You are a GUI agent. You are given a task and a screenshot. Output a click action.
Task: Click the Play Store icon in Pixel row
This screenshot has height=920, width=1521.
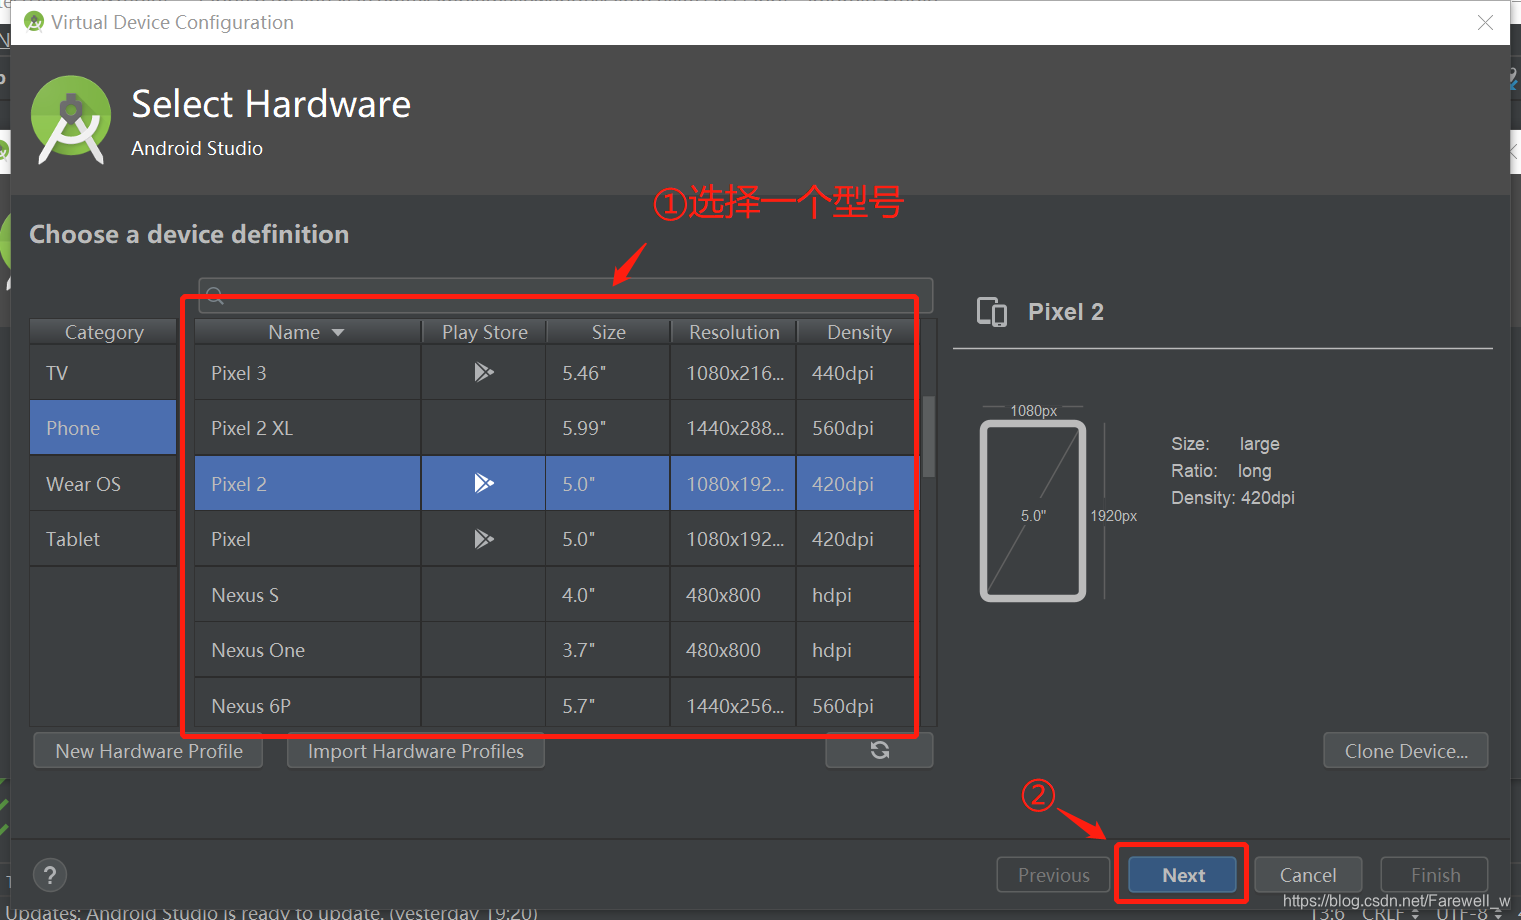484,539
